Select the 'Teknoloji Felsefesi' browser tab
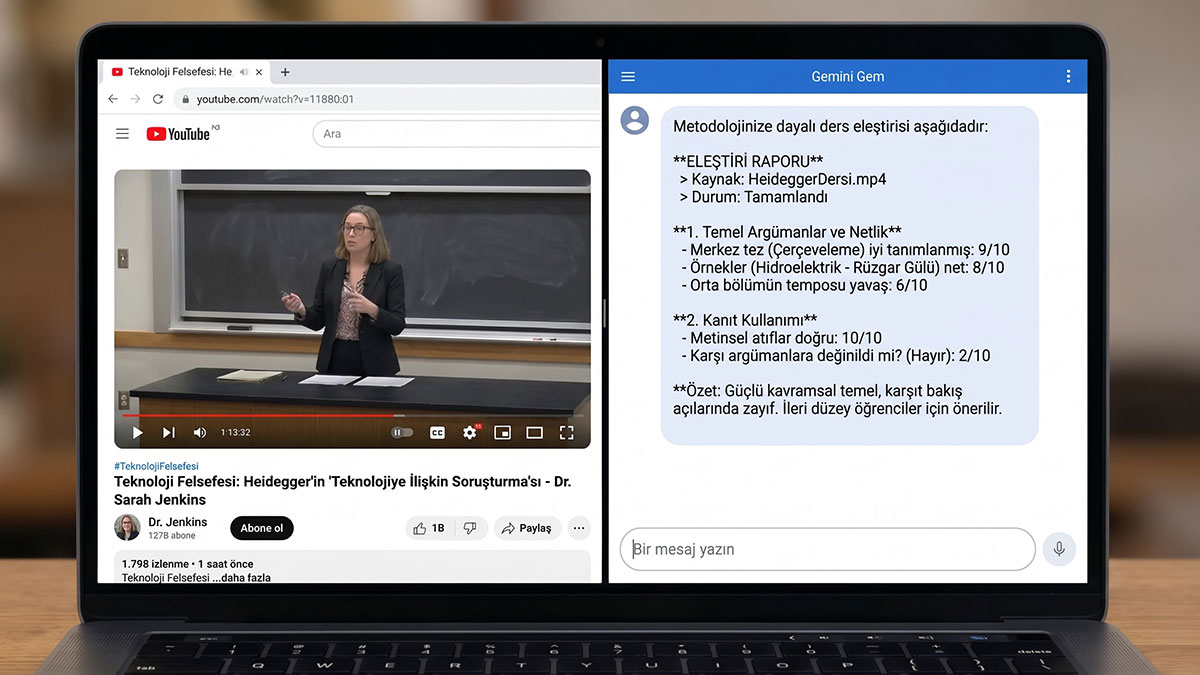 click(186, 72)
